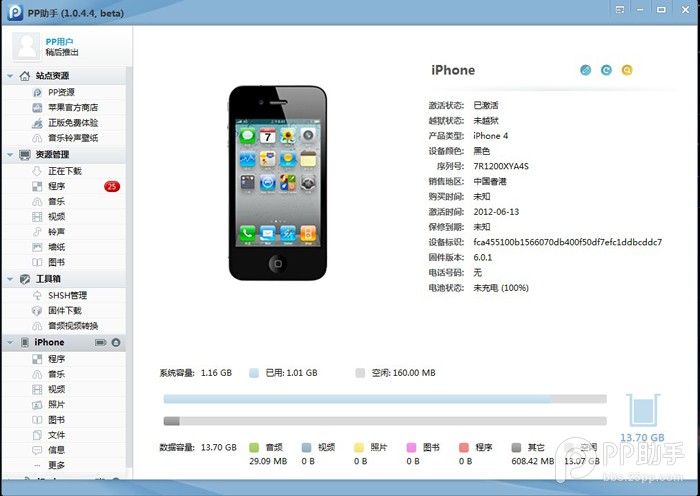Collapse the 资源管理 section arrow
The image size is (700, 496).
[10, 154]
